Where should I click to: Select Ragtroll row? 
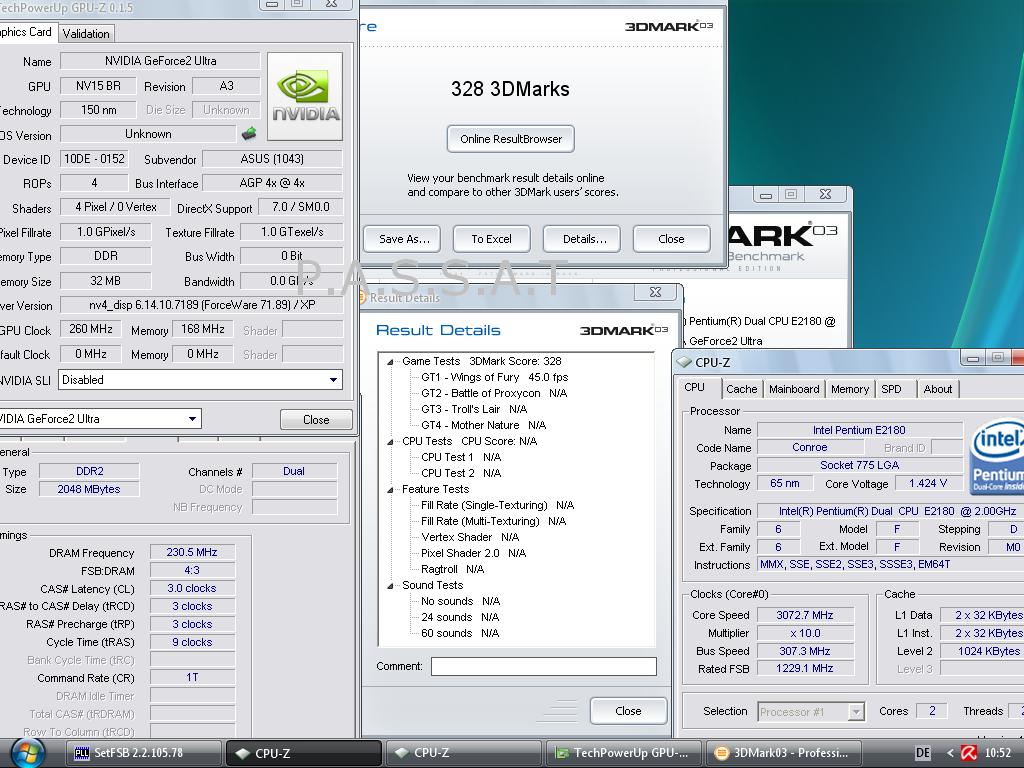tap(452, 569)
